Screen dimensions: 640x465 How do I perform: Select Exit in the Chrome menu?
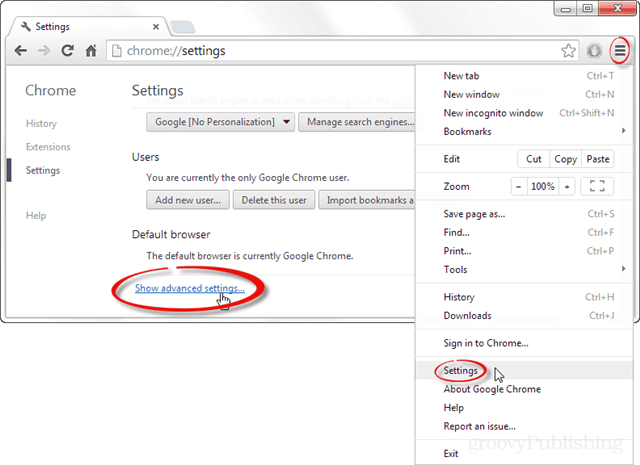coord(524,454)
